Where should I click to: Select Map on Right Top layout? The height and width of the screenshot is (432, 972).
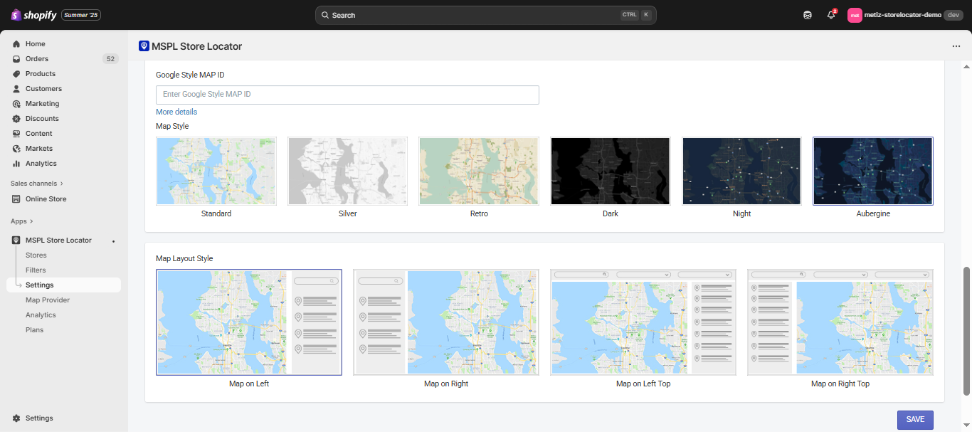tap(840, 322)
